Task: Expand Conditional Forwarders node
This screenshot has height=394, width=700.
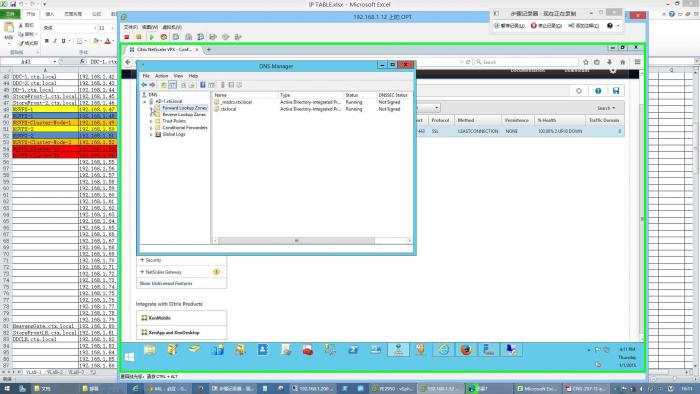Action: 151,128
